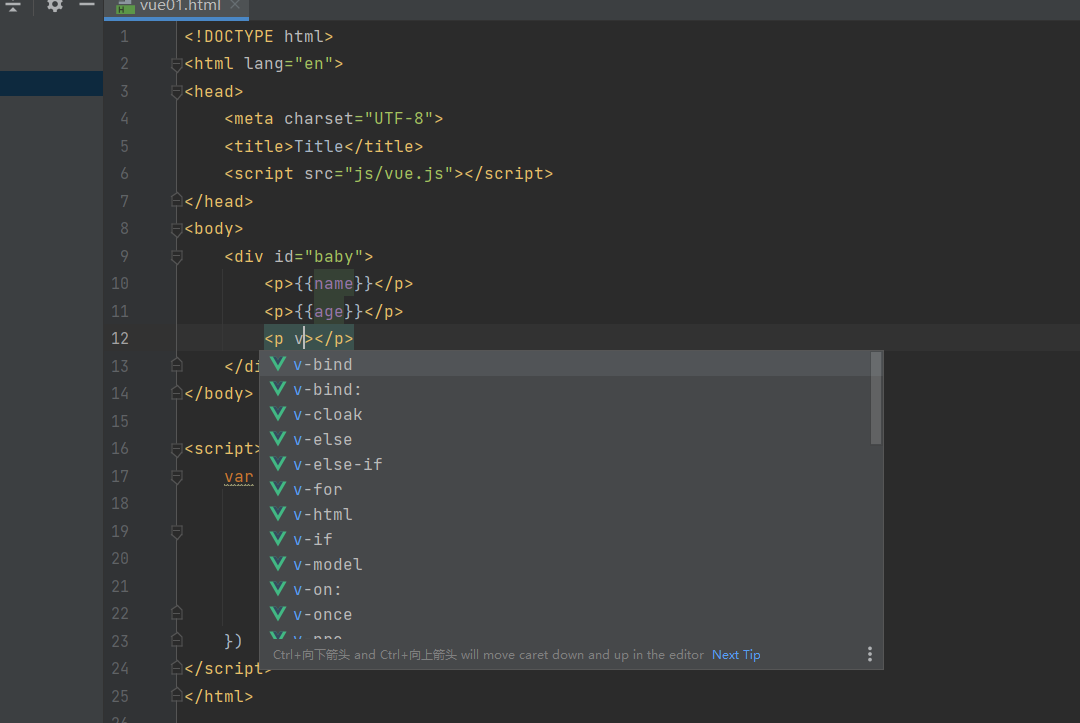Hide the project tool window (minus icon)
Viewport: 1080px width, 723px height.
87,5
